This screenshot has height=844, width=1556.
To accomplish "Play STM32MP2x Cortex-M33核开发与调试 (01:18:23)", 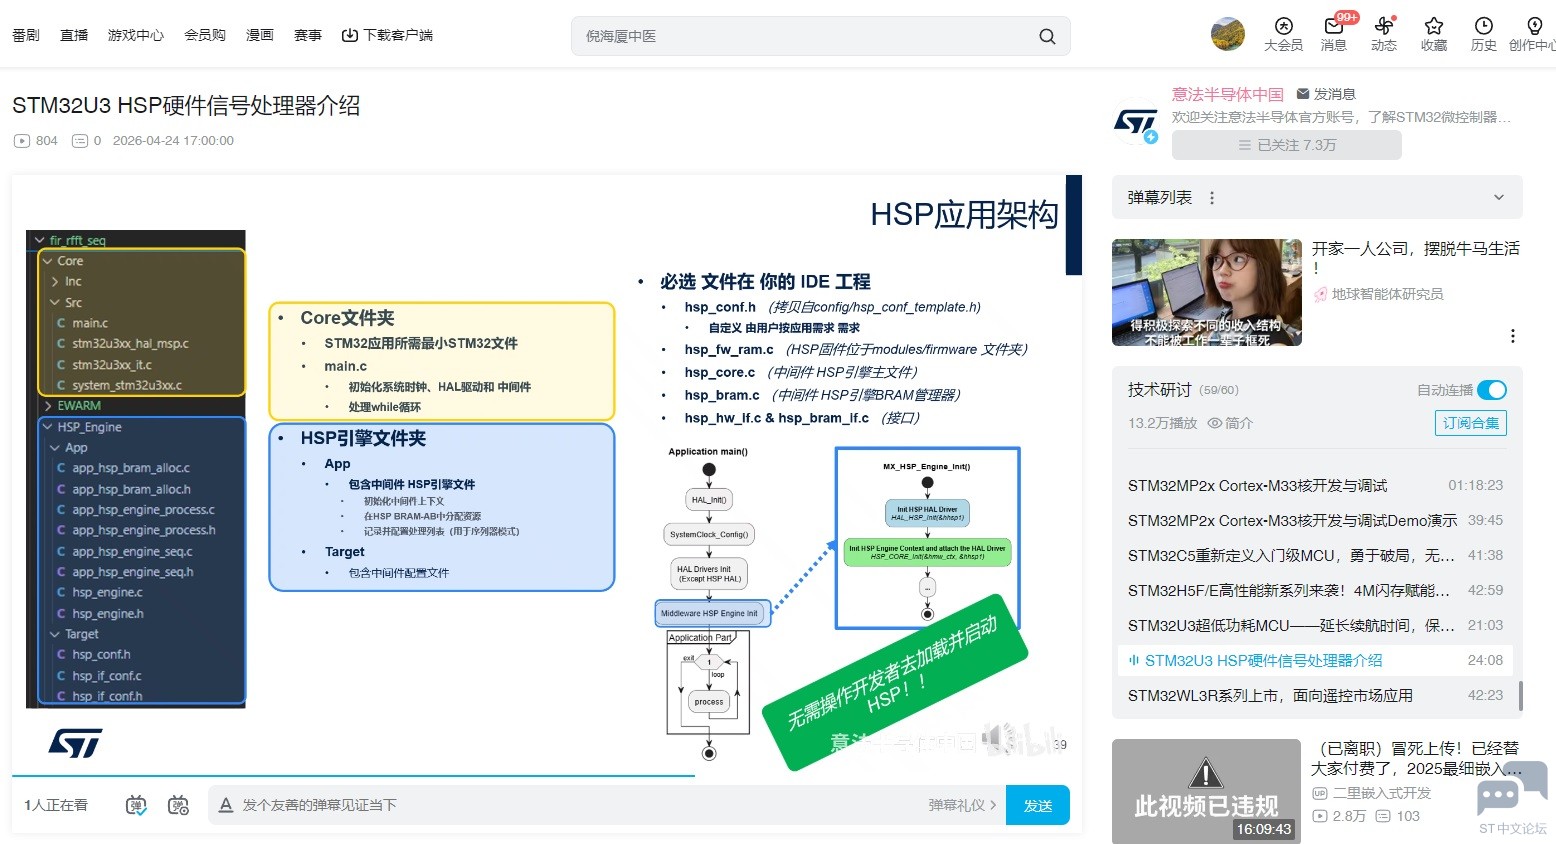I will (1315, 486).
